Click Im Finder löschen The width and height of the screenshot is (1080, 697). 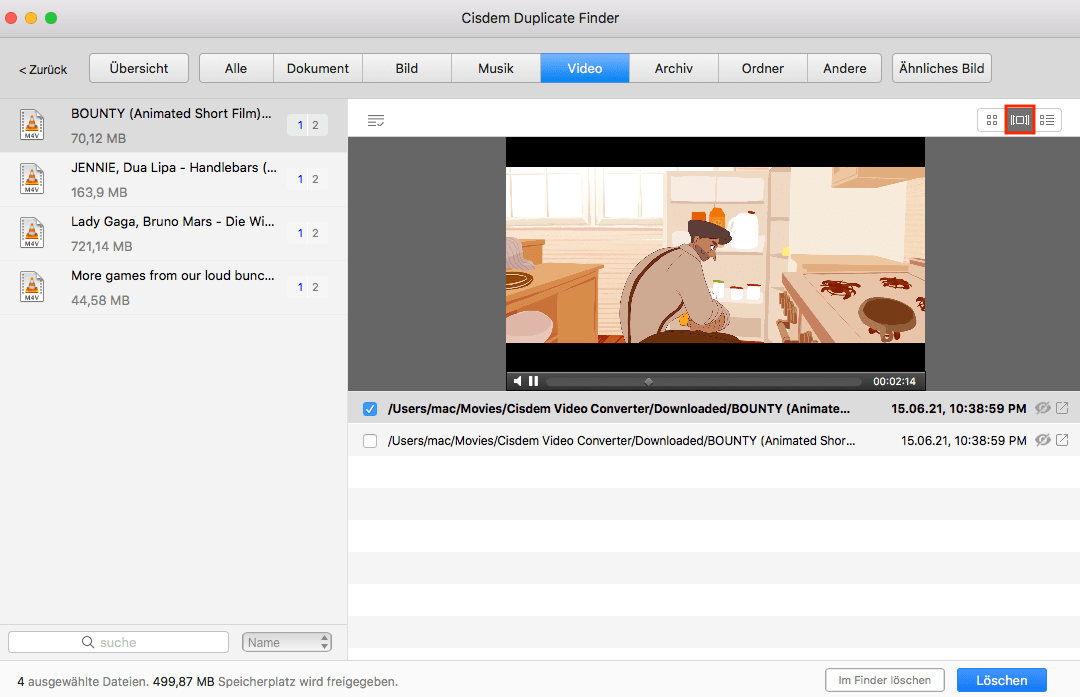884,680
